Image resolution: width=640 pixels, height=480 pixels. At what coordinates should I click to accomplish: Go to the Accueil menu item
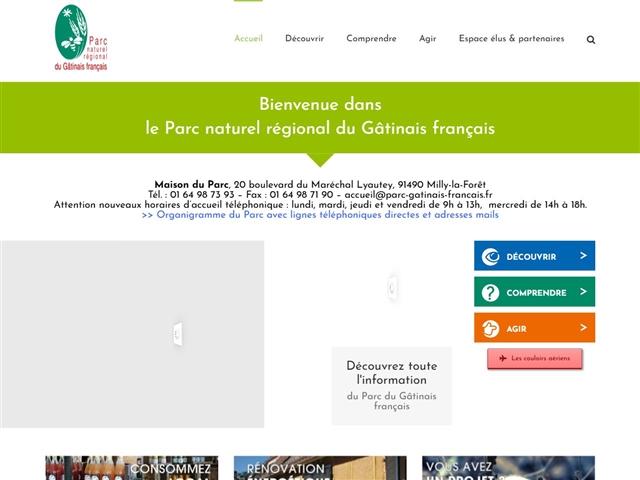[x=248, y=39]
